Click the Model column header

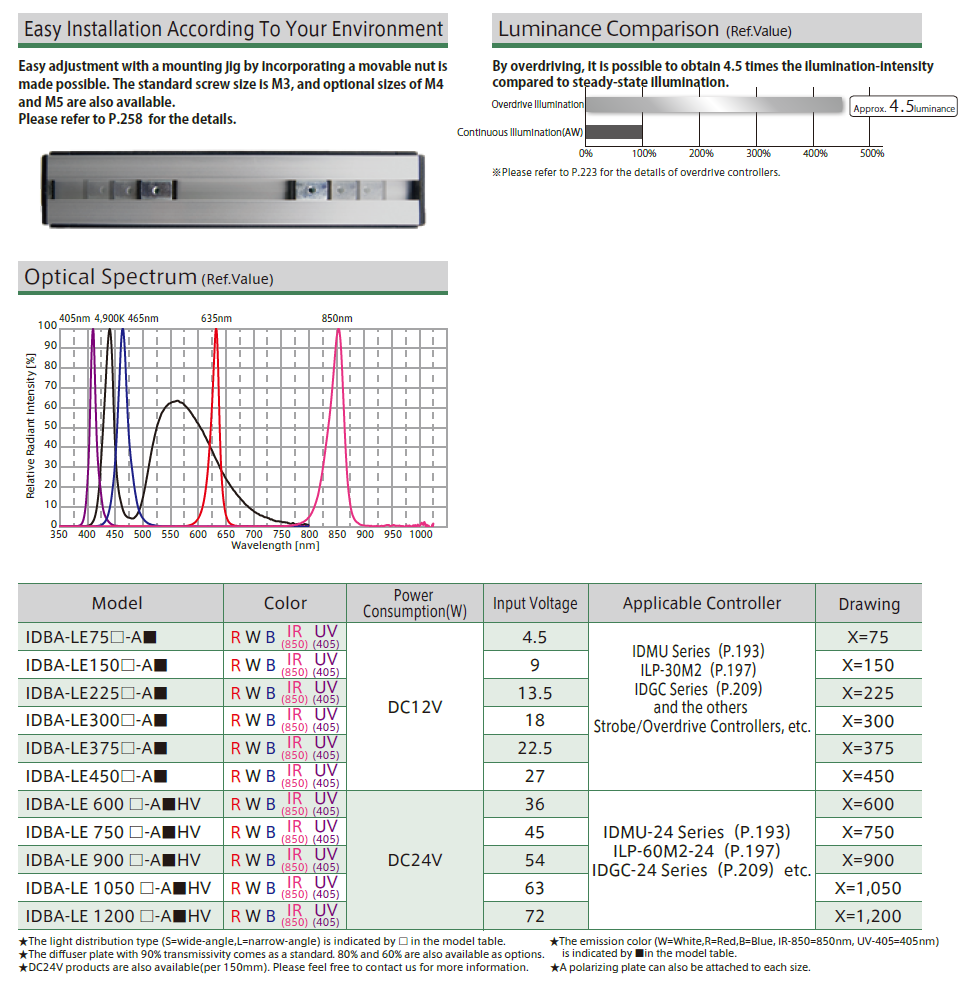point(121,603)
